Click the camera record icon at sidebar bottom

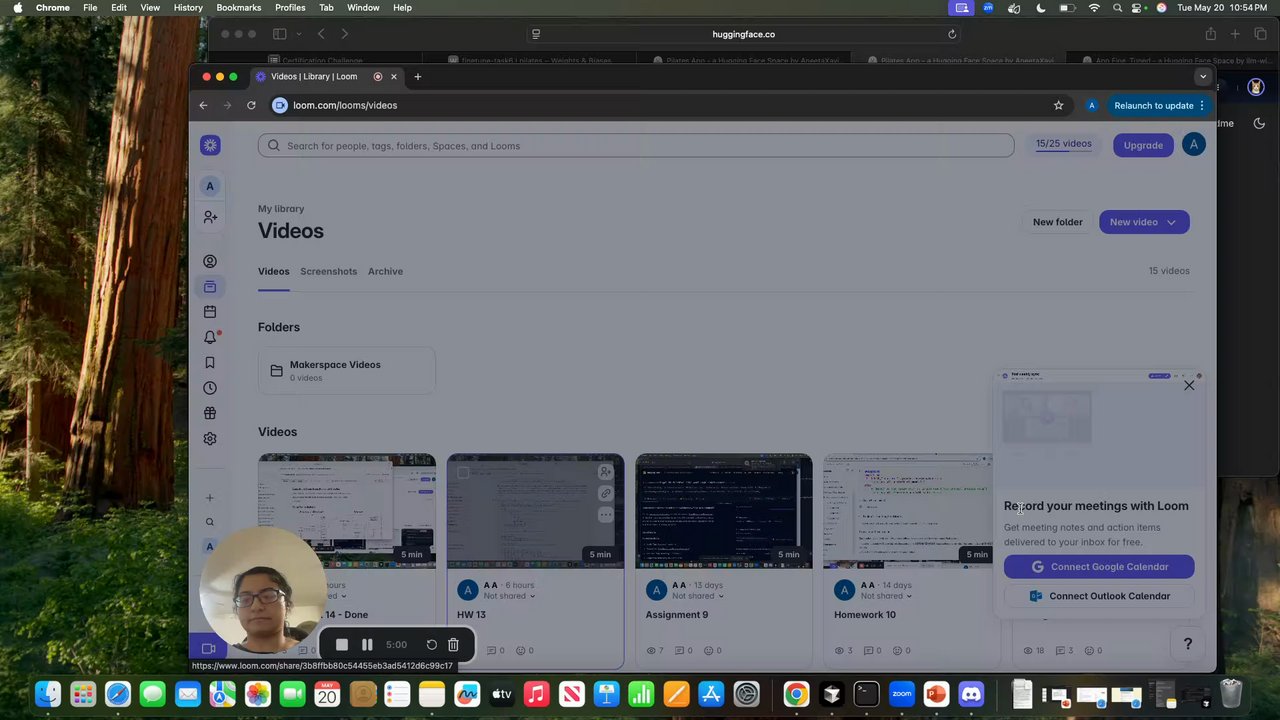(x=209, y=649)
